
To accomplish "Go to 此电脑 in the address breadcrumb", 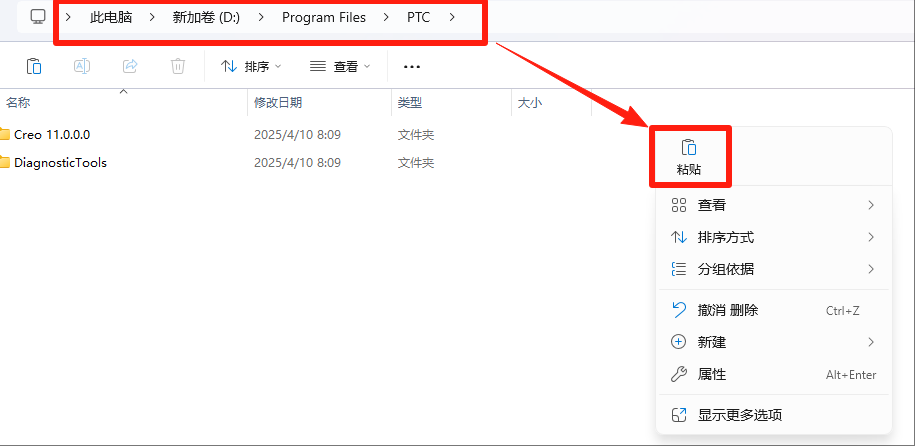I will coord(111,18).
